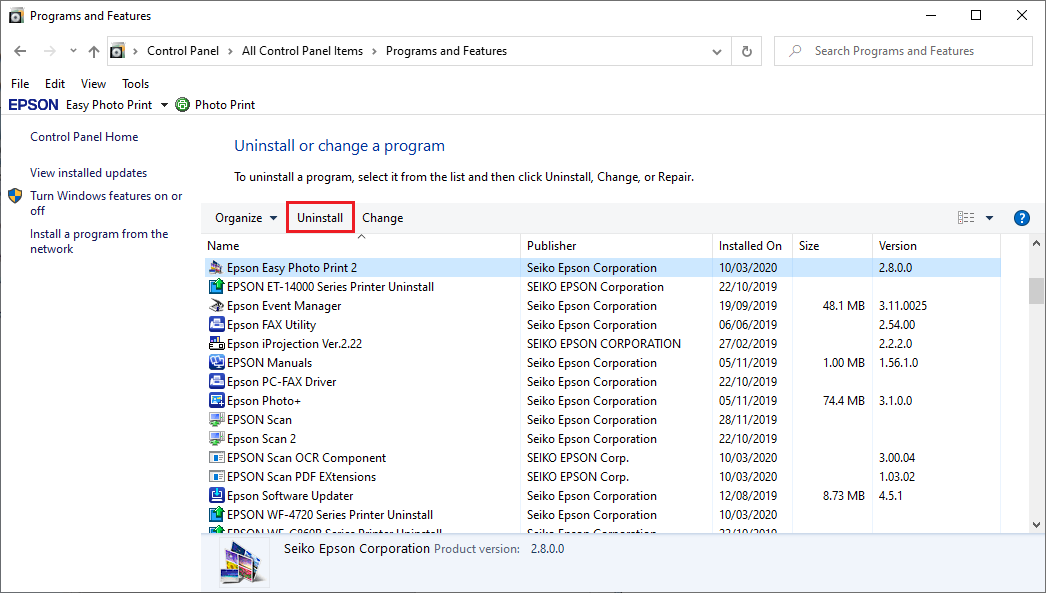Click the Epson PC-FAX Driver icon
The width and height of the screenshot is (1046, 593).
click(215, 382)
